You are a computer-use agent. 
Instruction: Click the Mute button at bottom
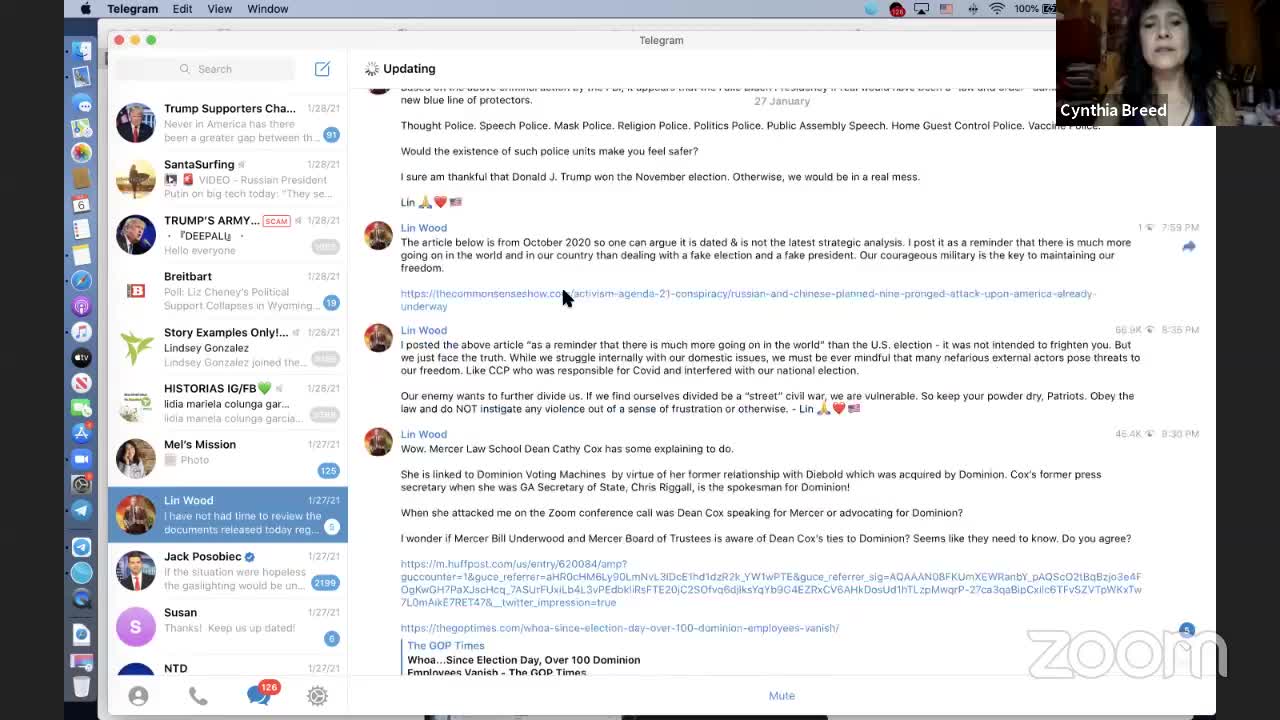pos(781,696)
